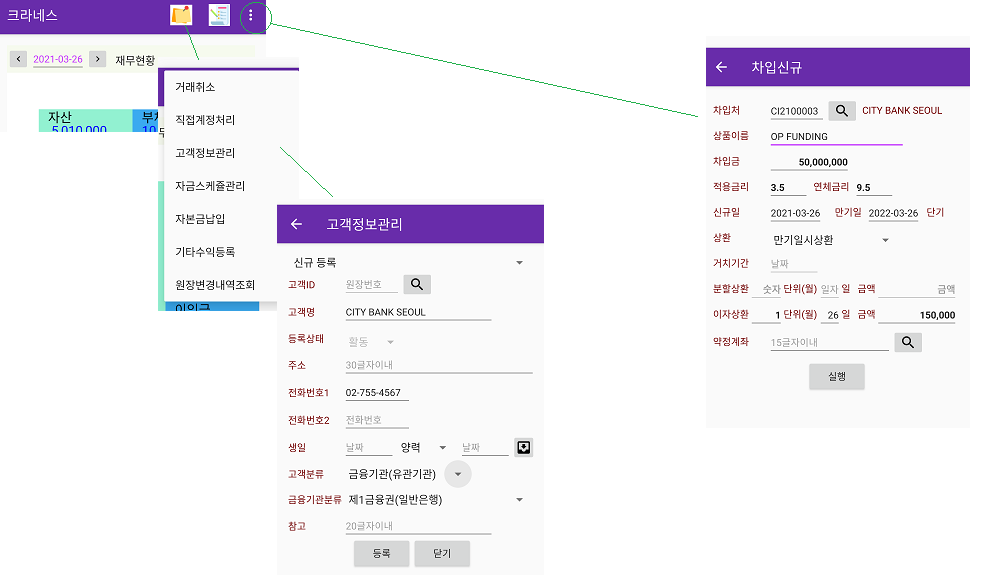Search 차입처 with the magnifier button
Image resolution: width=983 pixels, height=586 pixels.
tap(842, 111)
